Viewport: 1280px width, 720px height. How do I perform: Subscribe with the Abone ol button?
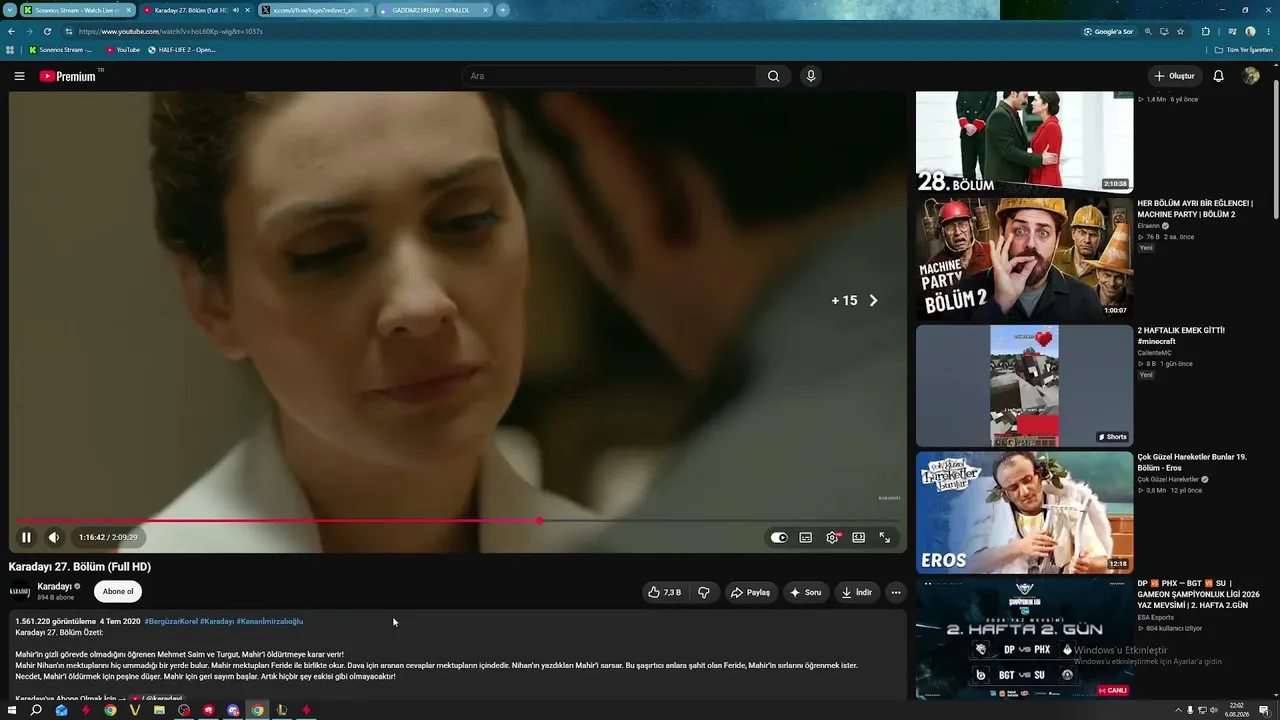118,591
